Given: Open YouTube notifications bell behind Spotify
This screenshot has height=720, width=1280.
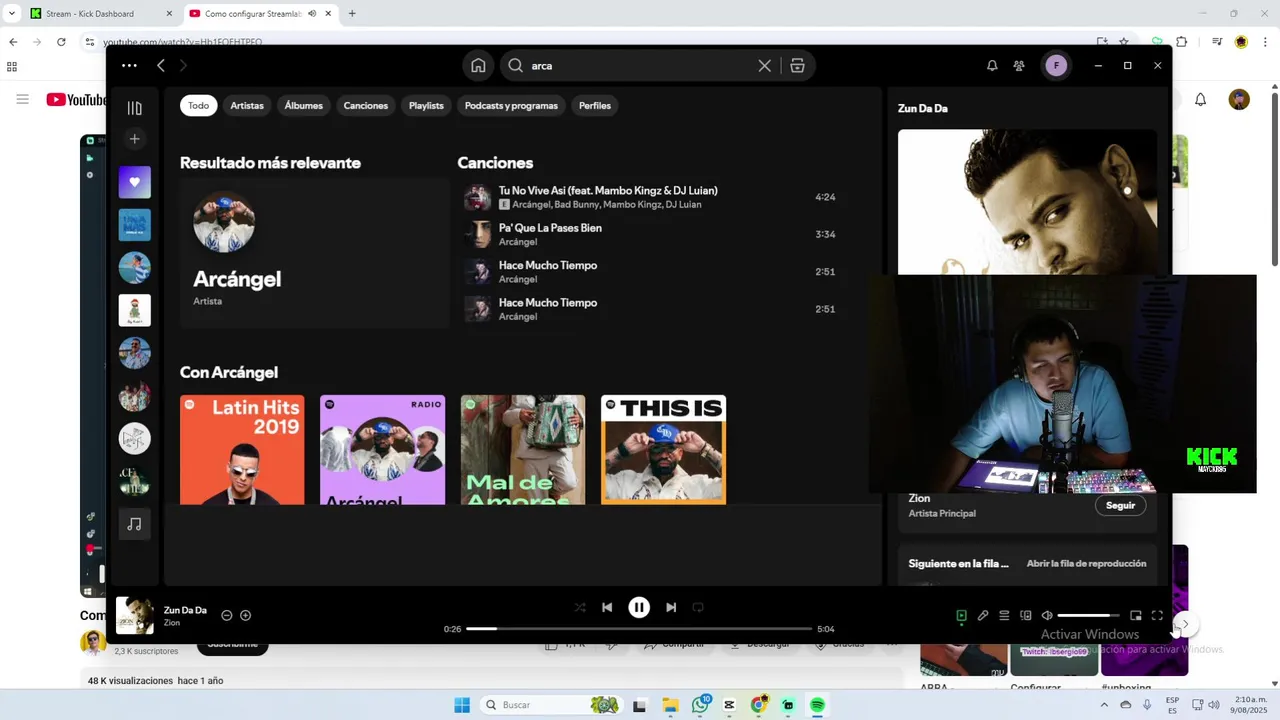Looking at the screenshot, I should (x=1201, y=100).
